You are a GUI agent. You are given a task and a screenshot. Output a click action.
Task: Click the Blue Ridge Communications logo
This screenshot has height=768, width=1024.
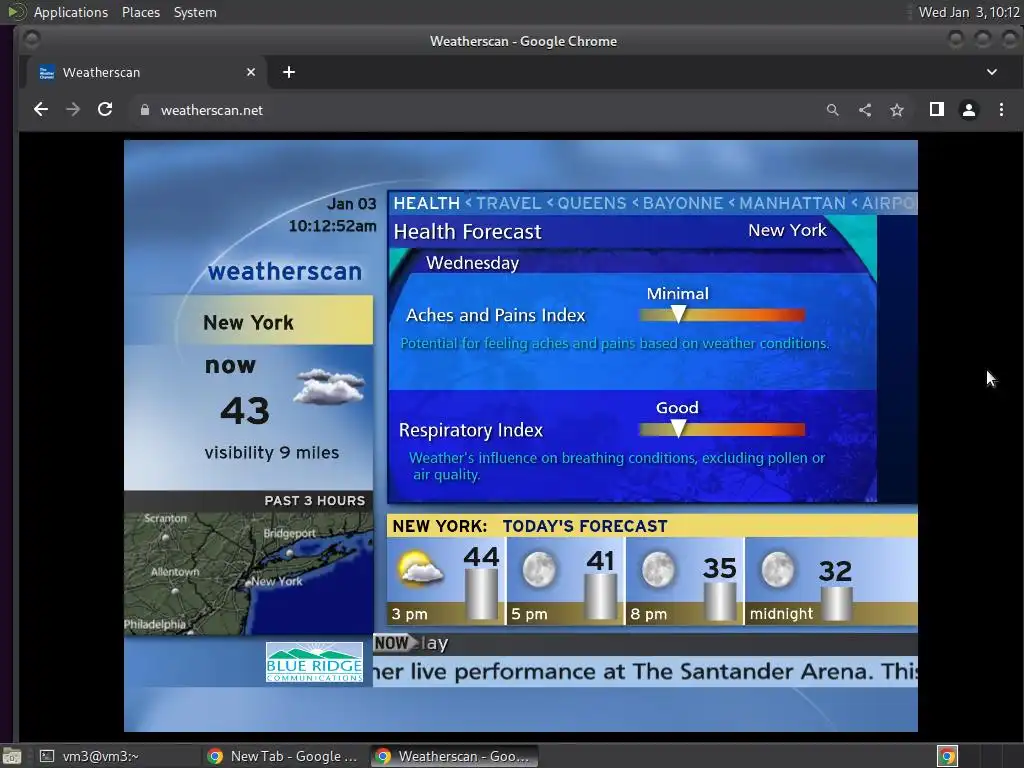(x=314, y=662)
